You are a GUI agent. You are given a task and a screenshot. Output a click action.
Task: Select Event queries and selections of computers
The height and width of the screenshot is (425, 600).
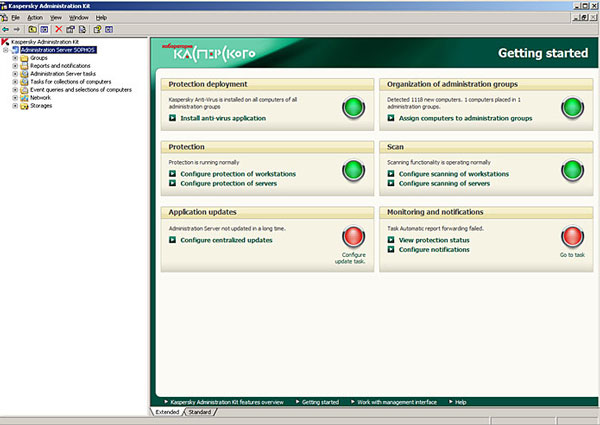[x=81, y=90]
